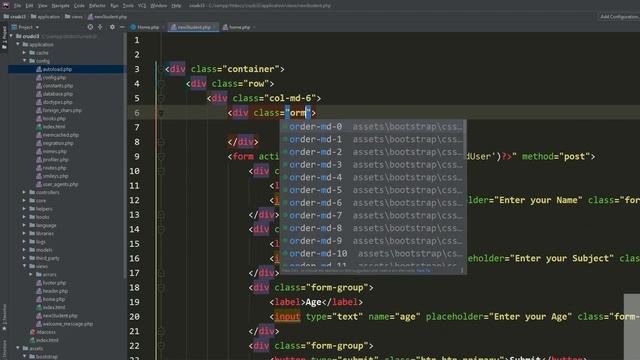Select routes.php in project tree
The image size is (640, 360).
coord(54,168)
